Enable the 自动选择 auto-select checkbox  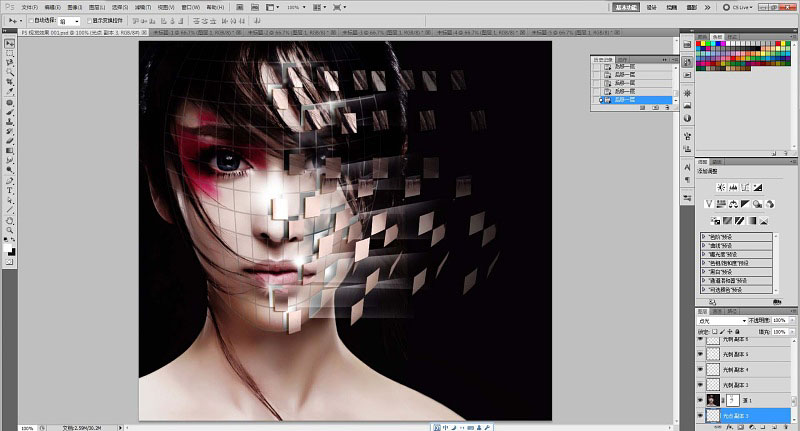point(31,21)
